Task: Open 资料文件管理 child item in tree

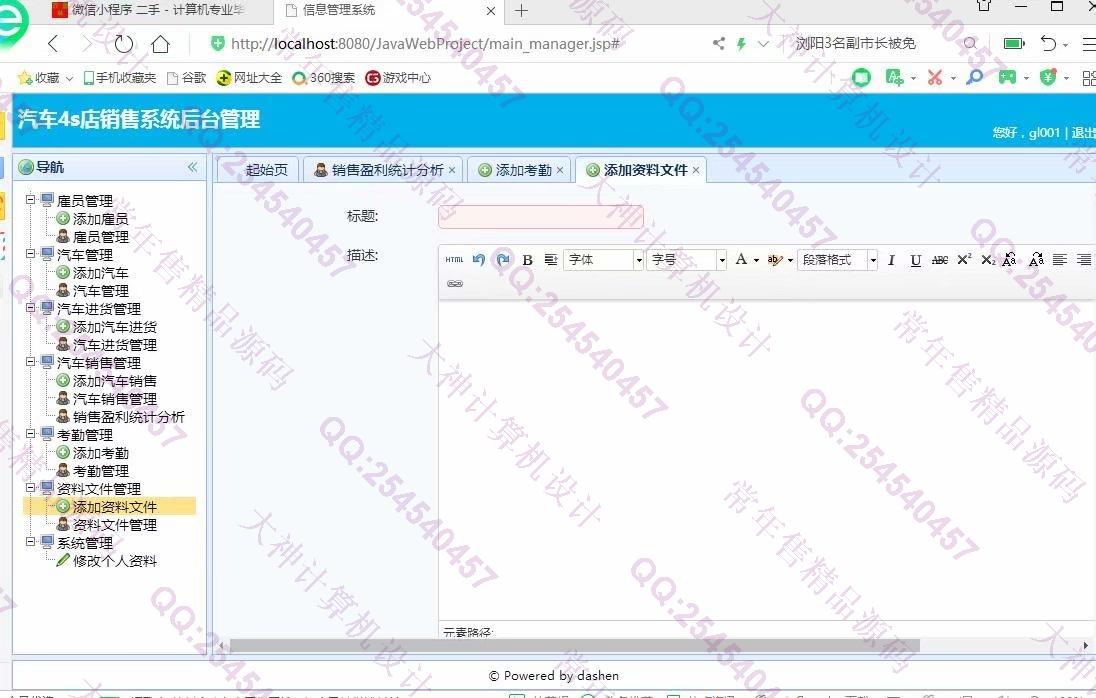Action: pos(115,525)
